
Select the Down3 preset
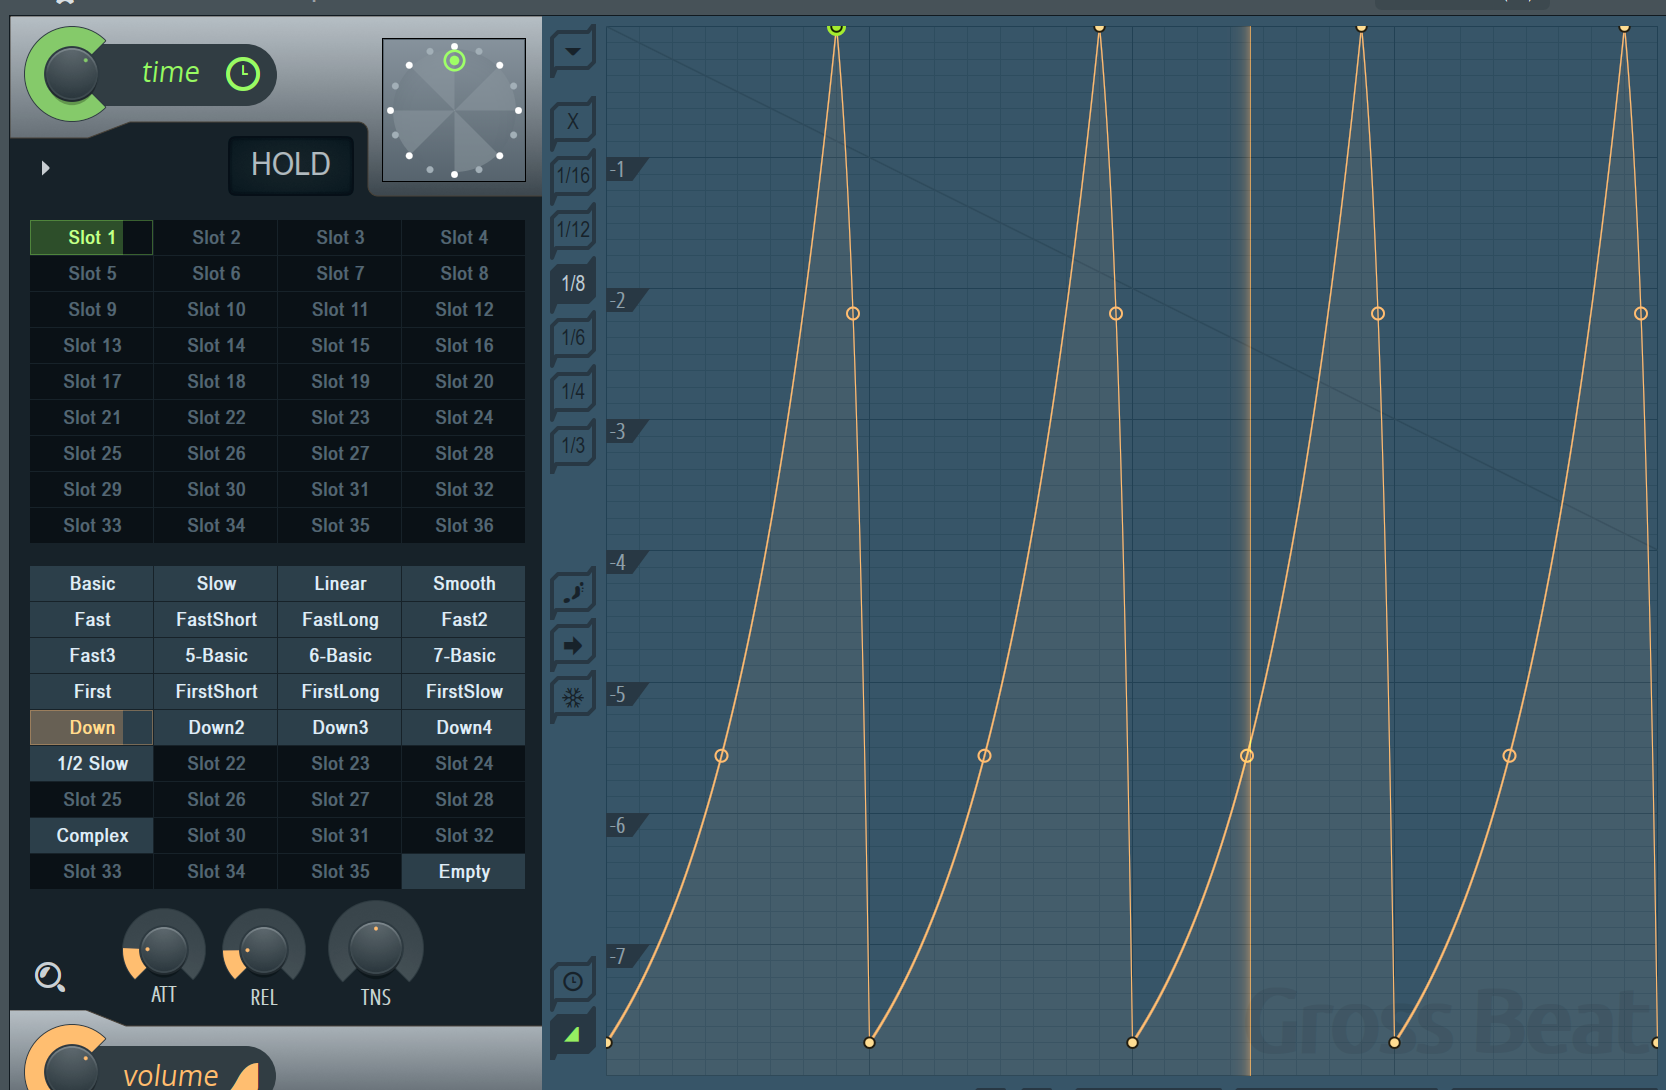point(340,727)
